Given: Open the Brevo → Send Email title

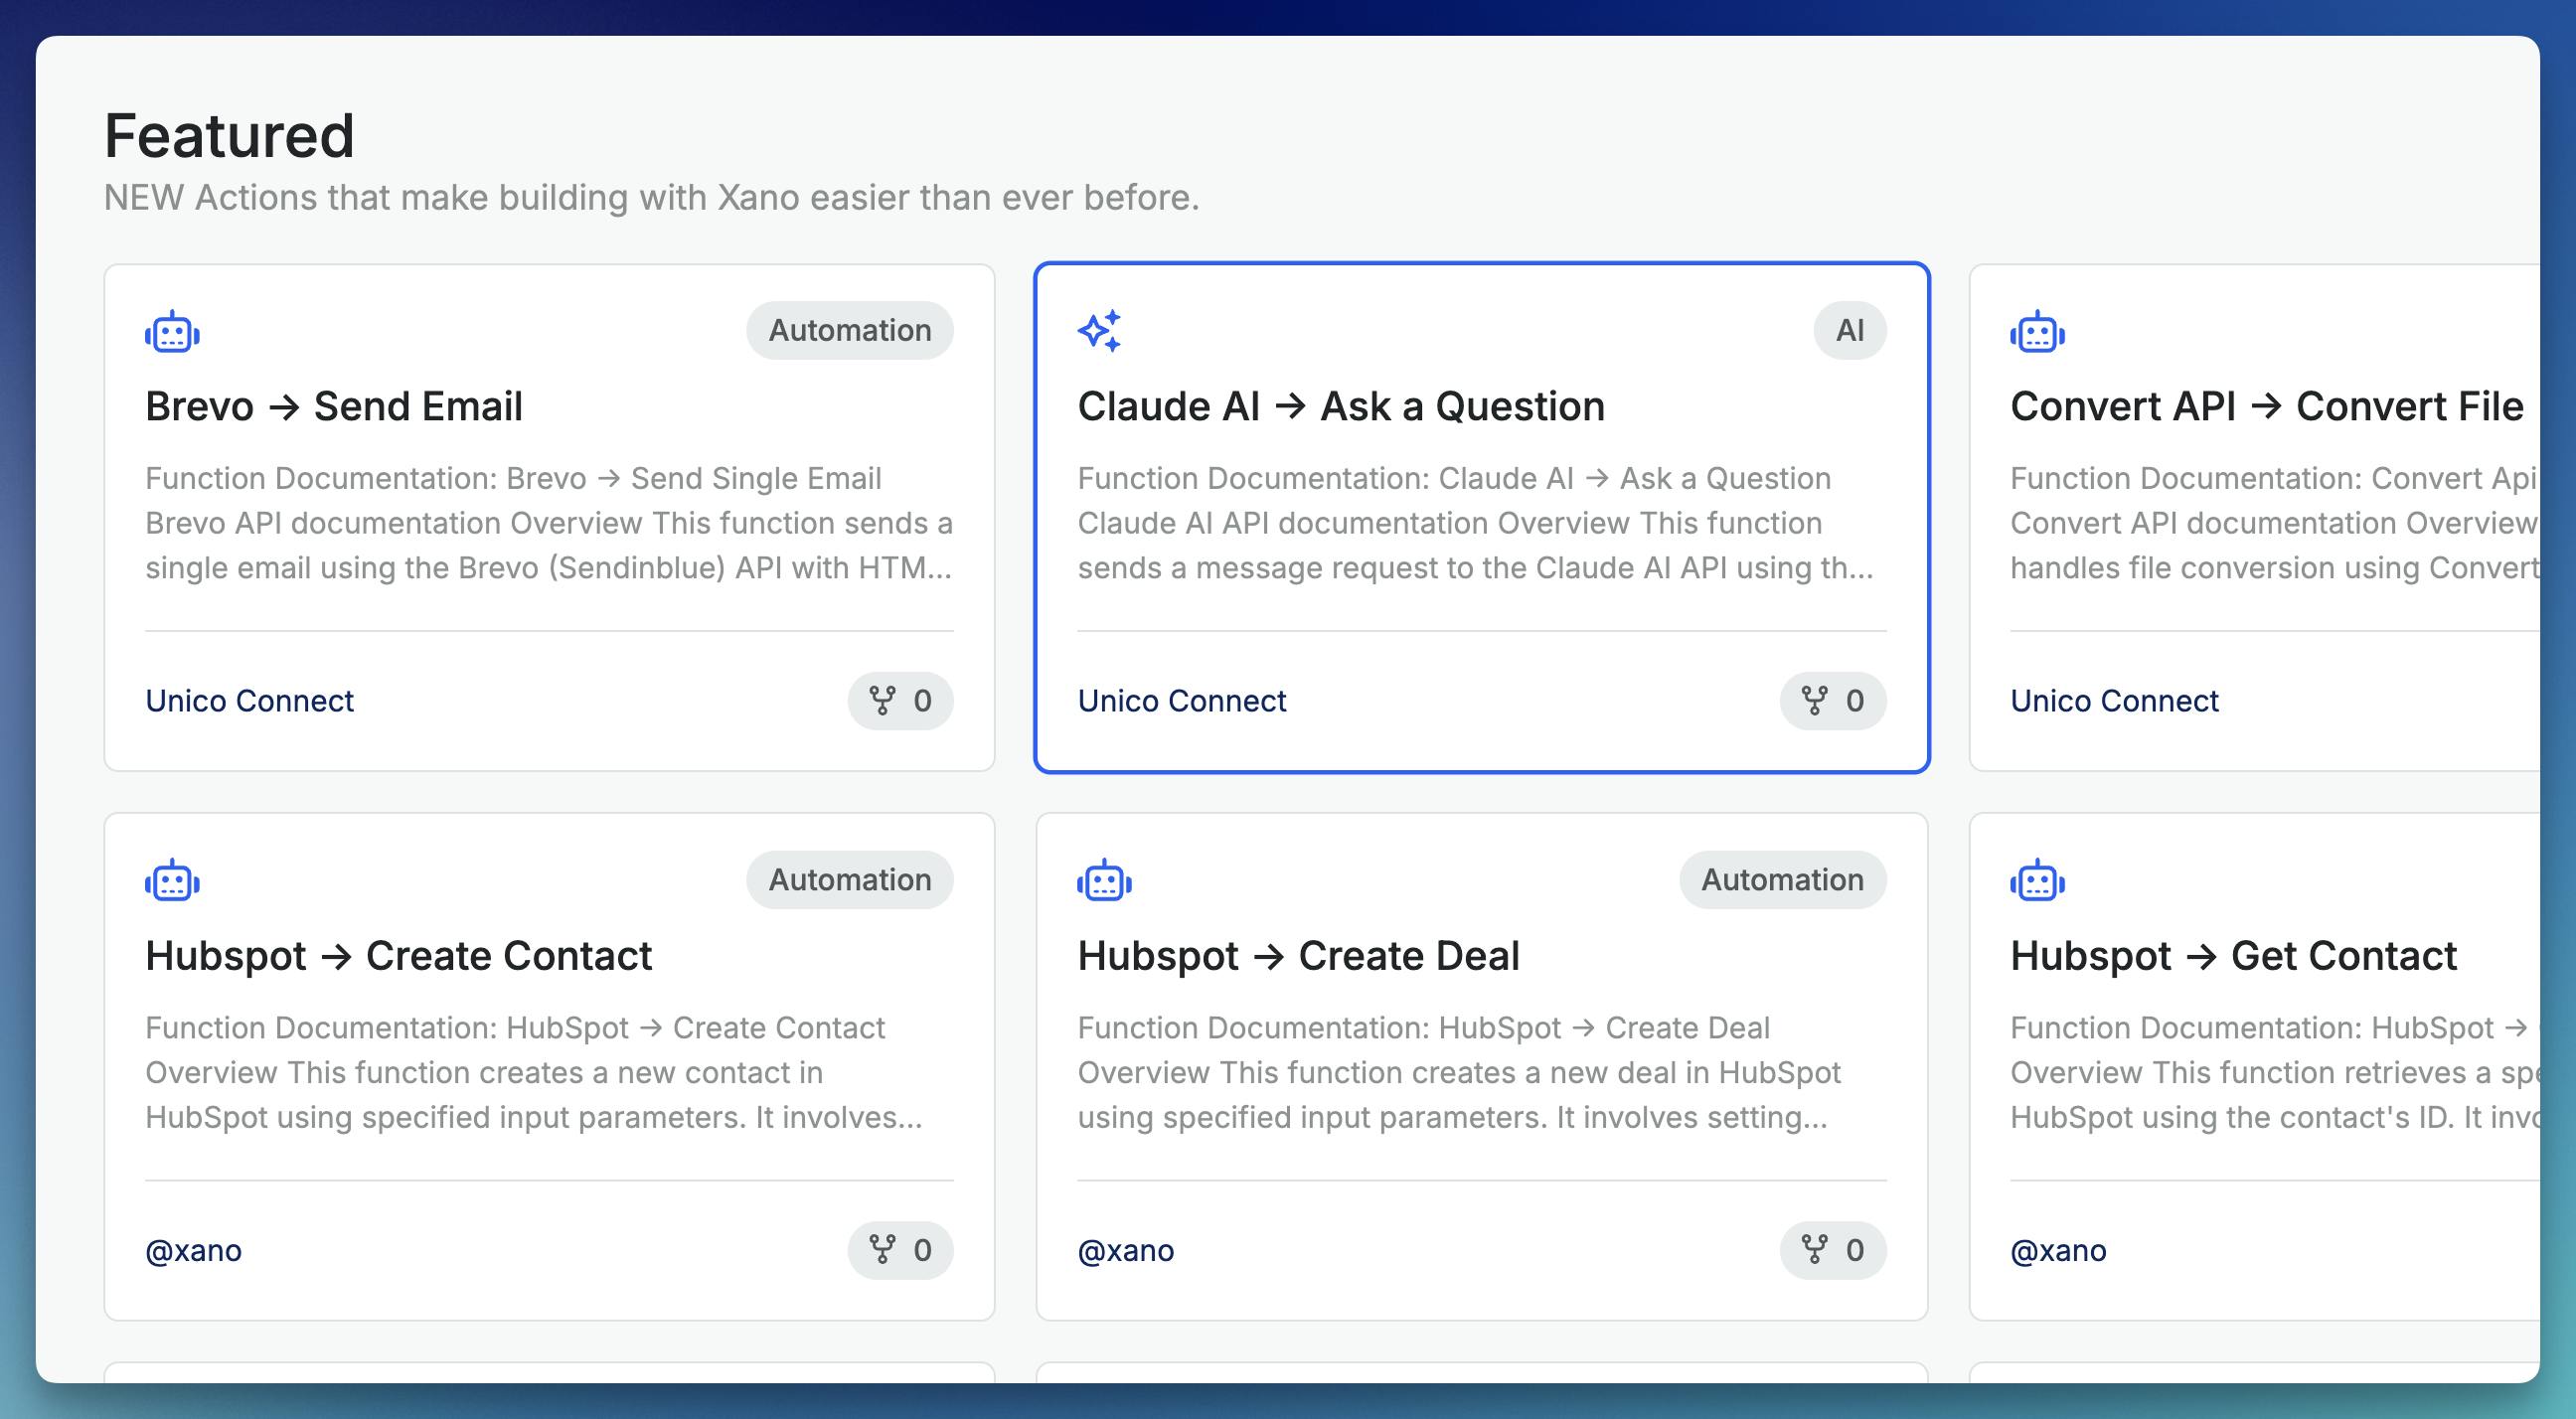Looking at the screenshot, I should (334, 407).
